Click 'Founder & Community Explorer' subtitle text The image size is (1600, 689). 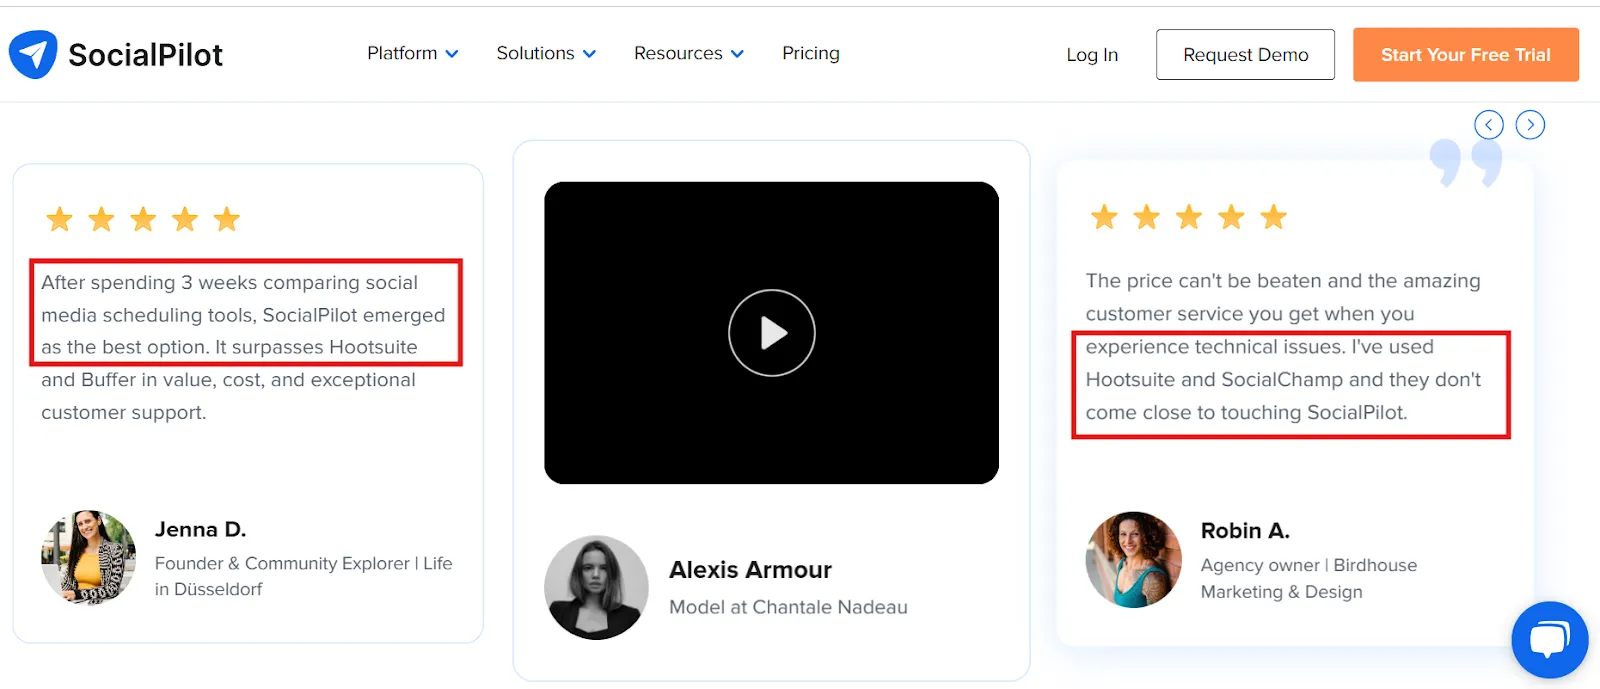click(x=282, y=564)
